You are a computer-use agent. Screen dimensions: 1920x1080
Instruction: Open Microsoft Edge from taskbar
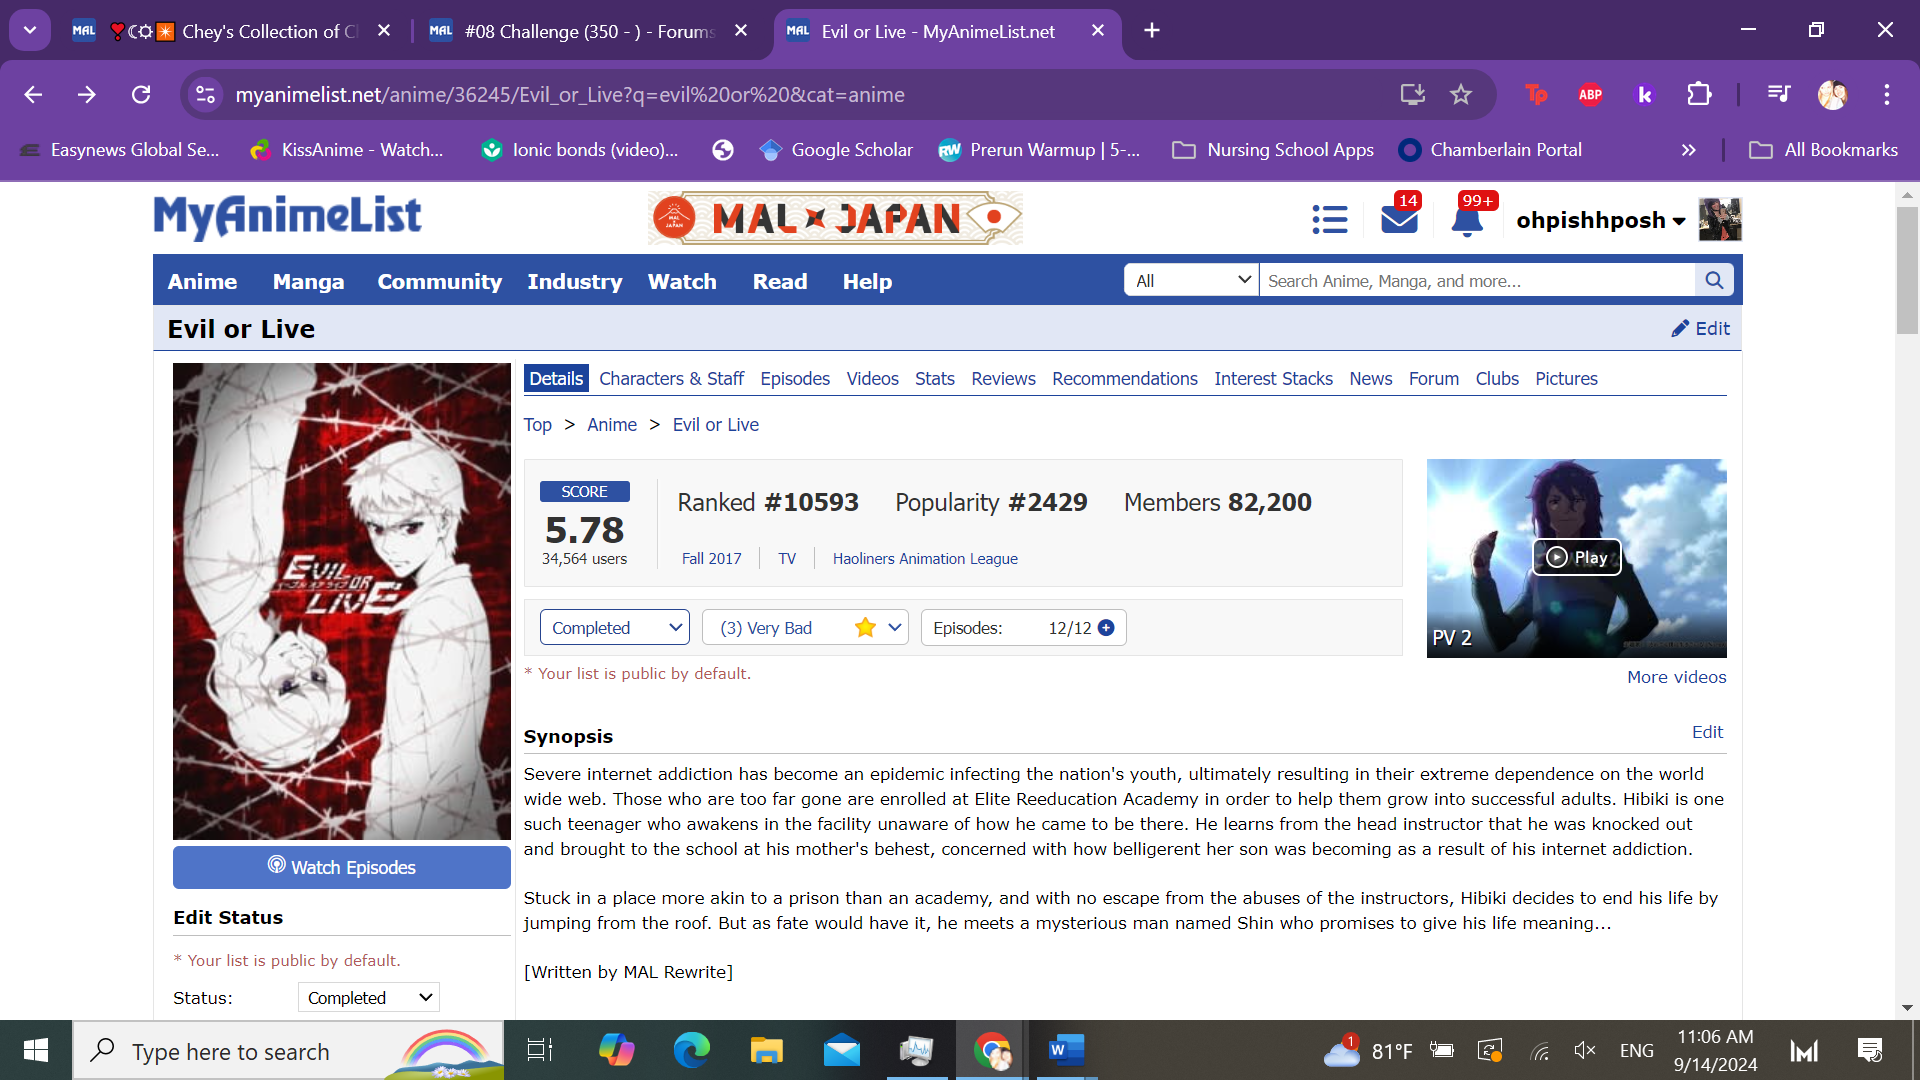pyautogui.click(x=691, y=1050)
